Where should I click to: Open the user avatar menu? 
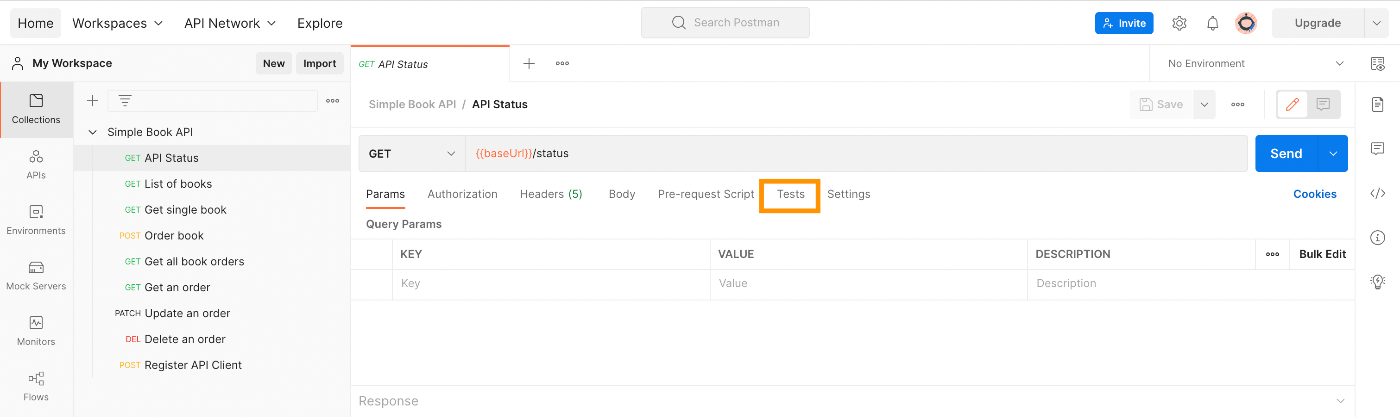1246,23
